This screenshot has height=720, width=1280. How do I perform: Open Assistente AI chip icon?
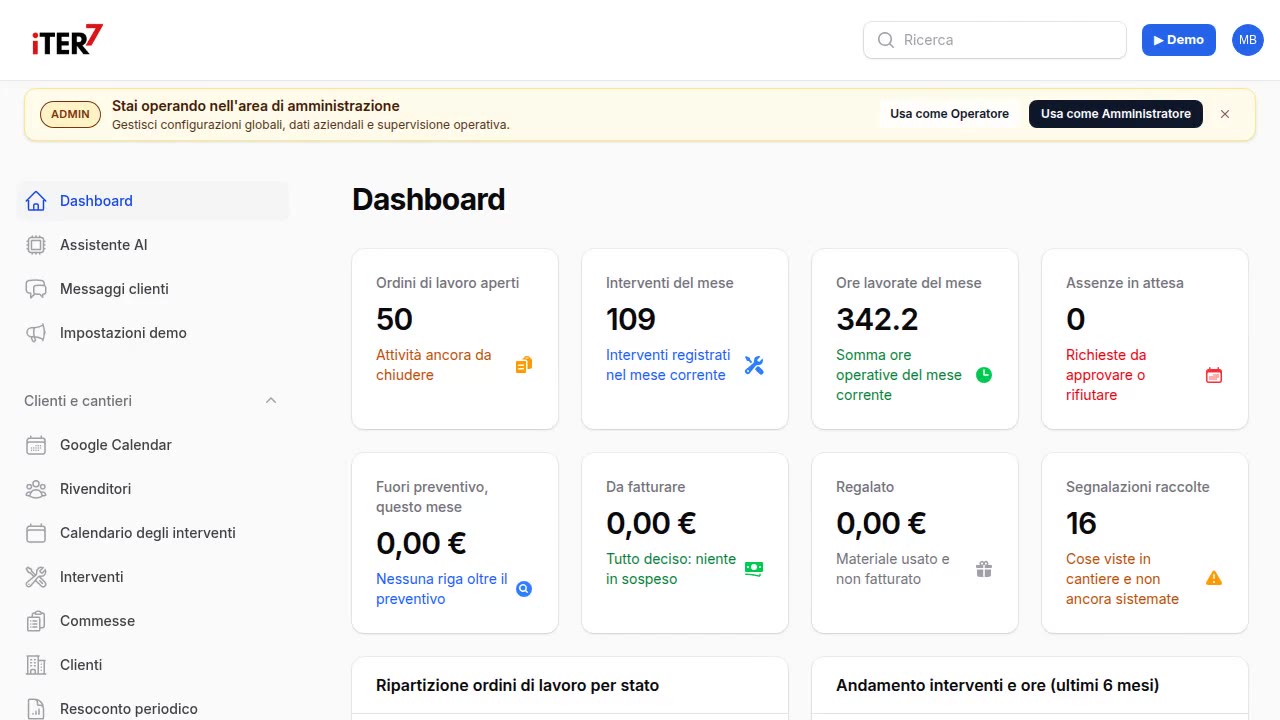tap(36, 245)
